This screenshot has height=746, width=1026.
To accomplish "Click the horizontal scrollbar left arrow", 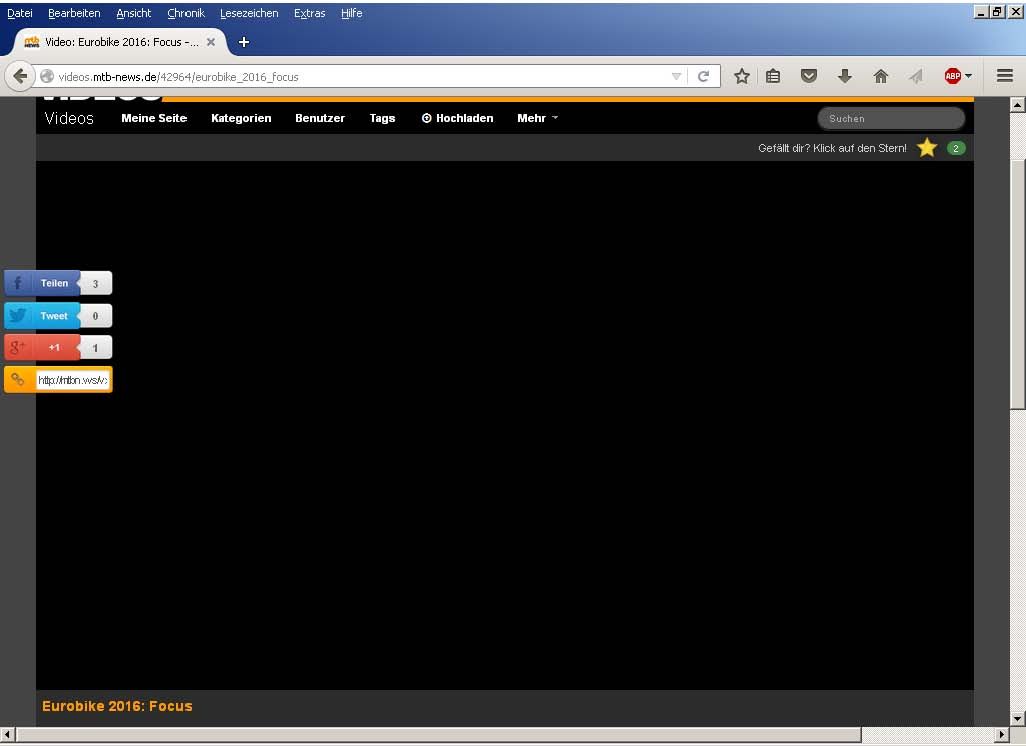I will [x=7, y=735].
